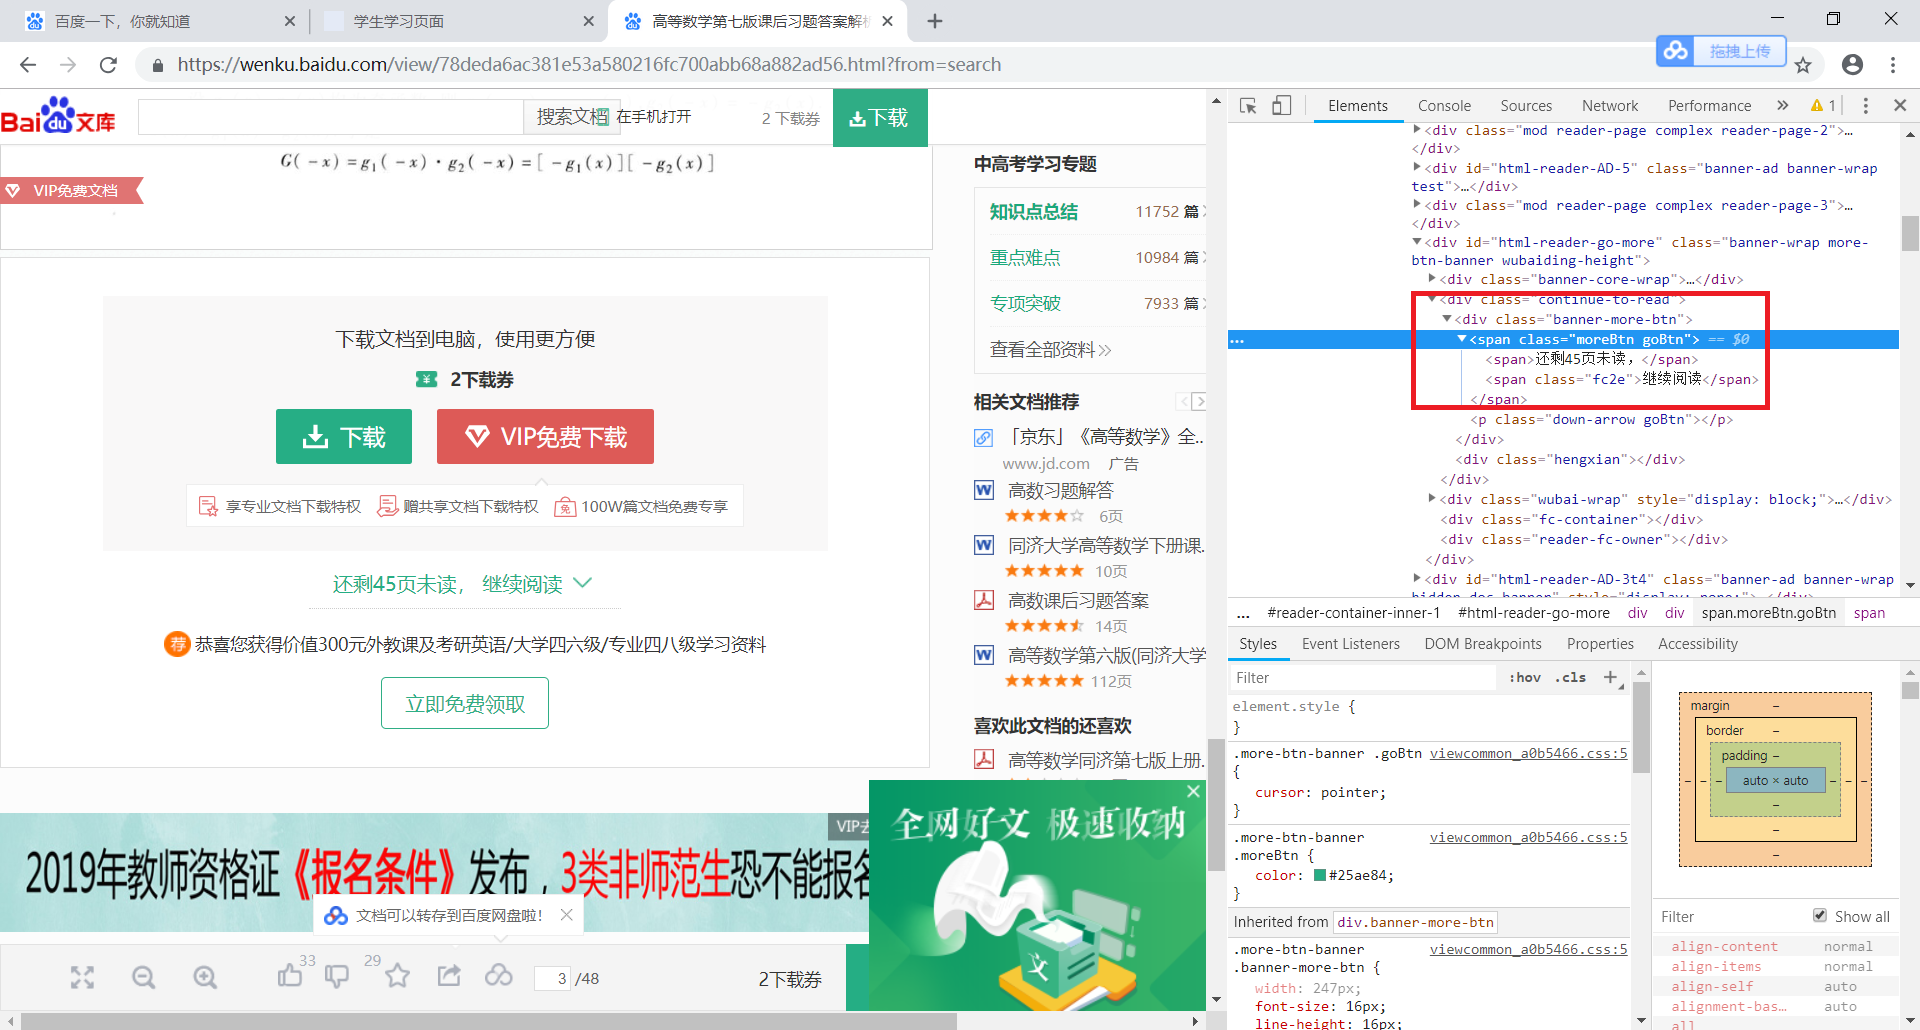This screenshot has height=1030, width=1920.
Task: Reload the page
Action: tap(108, 65)
